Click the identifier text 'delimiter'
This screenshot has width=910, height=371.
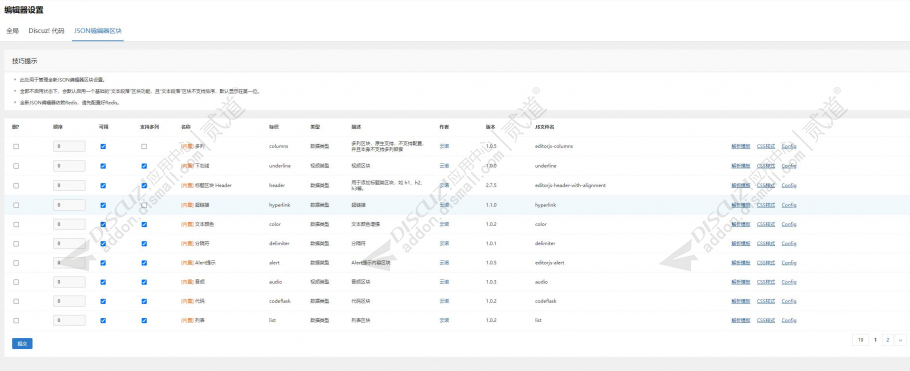[x=279, y=244]
